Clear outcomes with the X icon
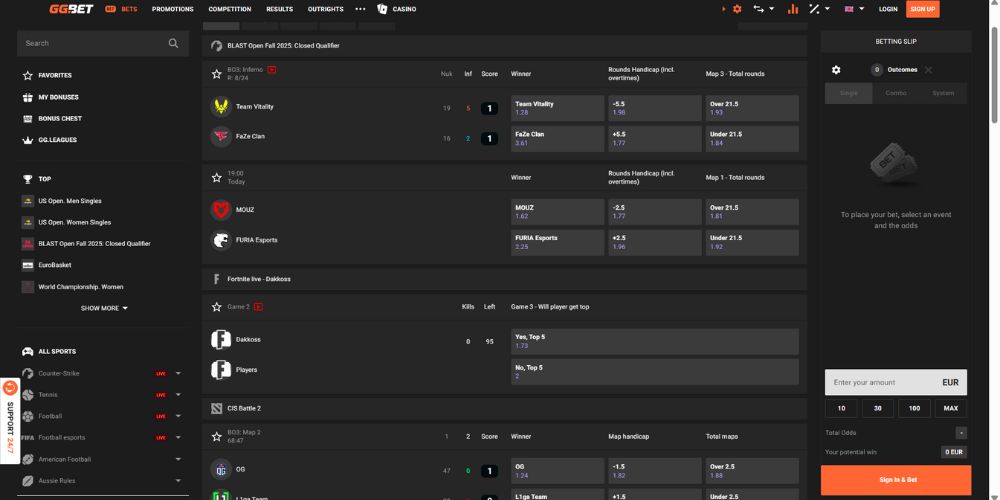The width and height of the screenshot is (1000, 500). coord(928,70)
